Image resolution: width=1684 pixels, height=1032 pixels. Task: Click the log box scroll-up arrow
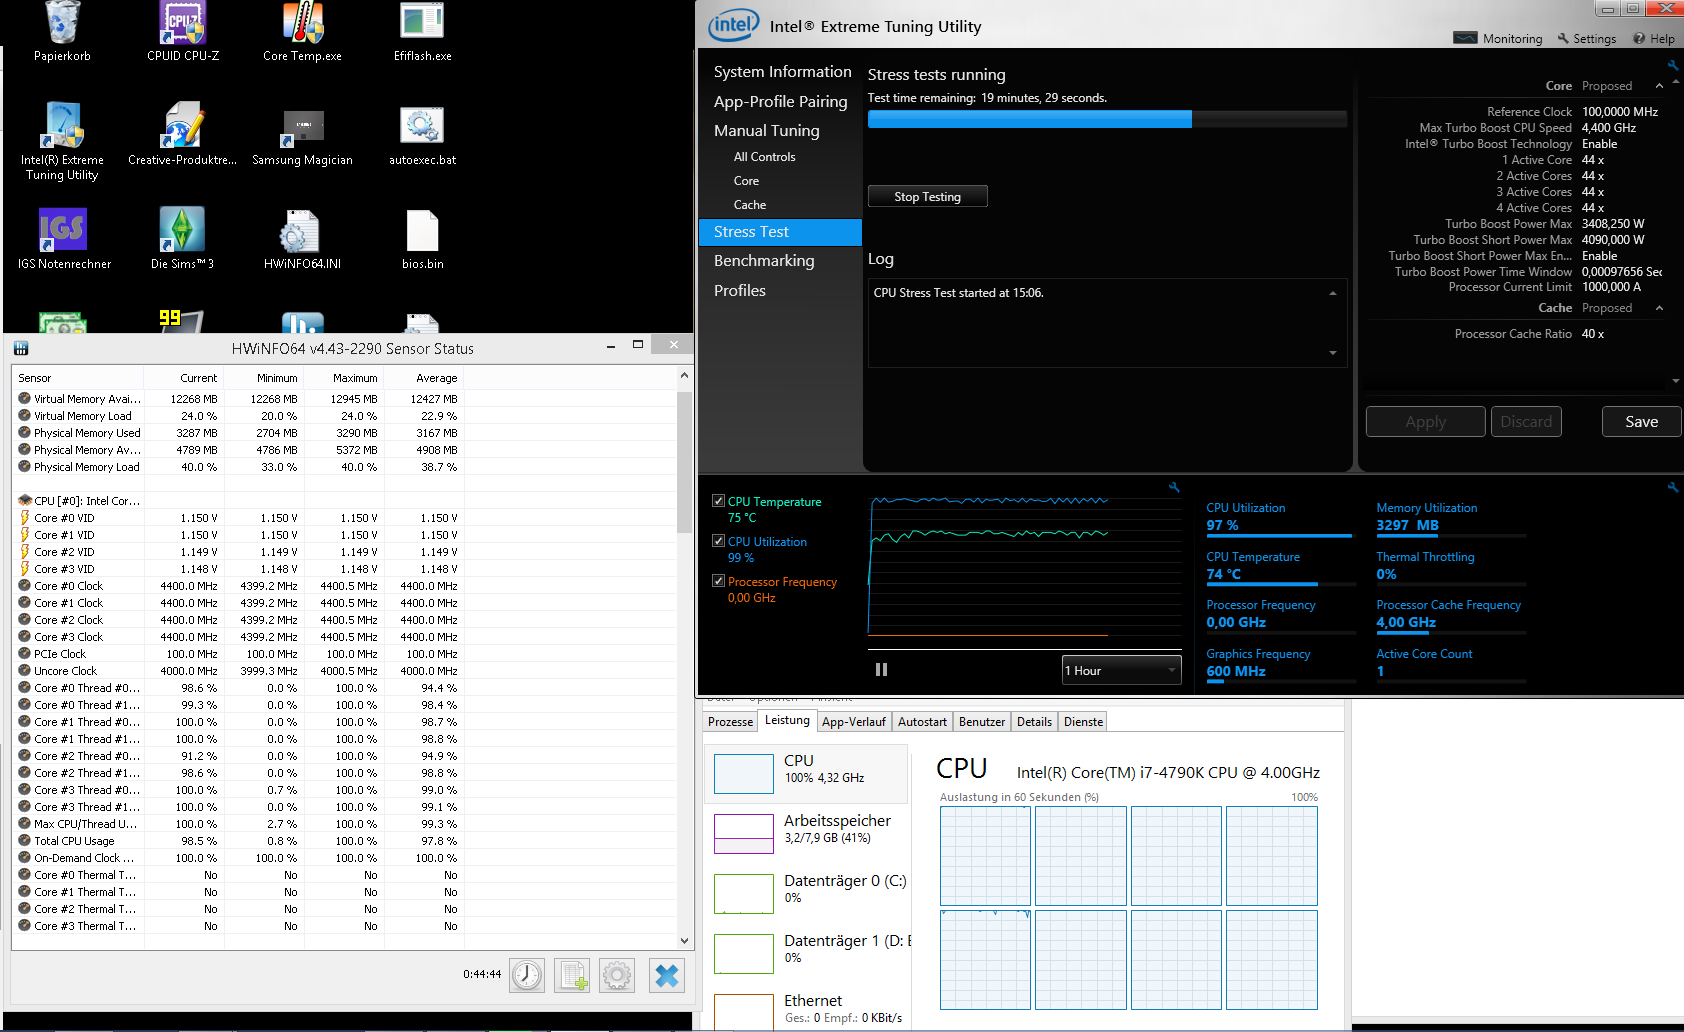[1332, 293]
